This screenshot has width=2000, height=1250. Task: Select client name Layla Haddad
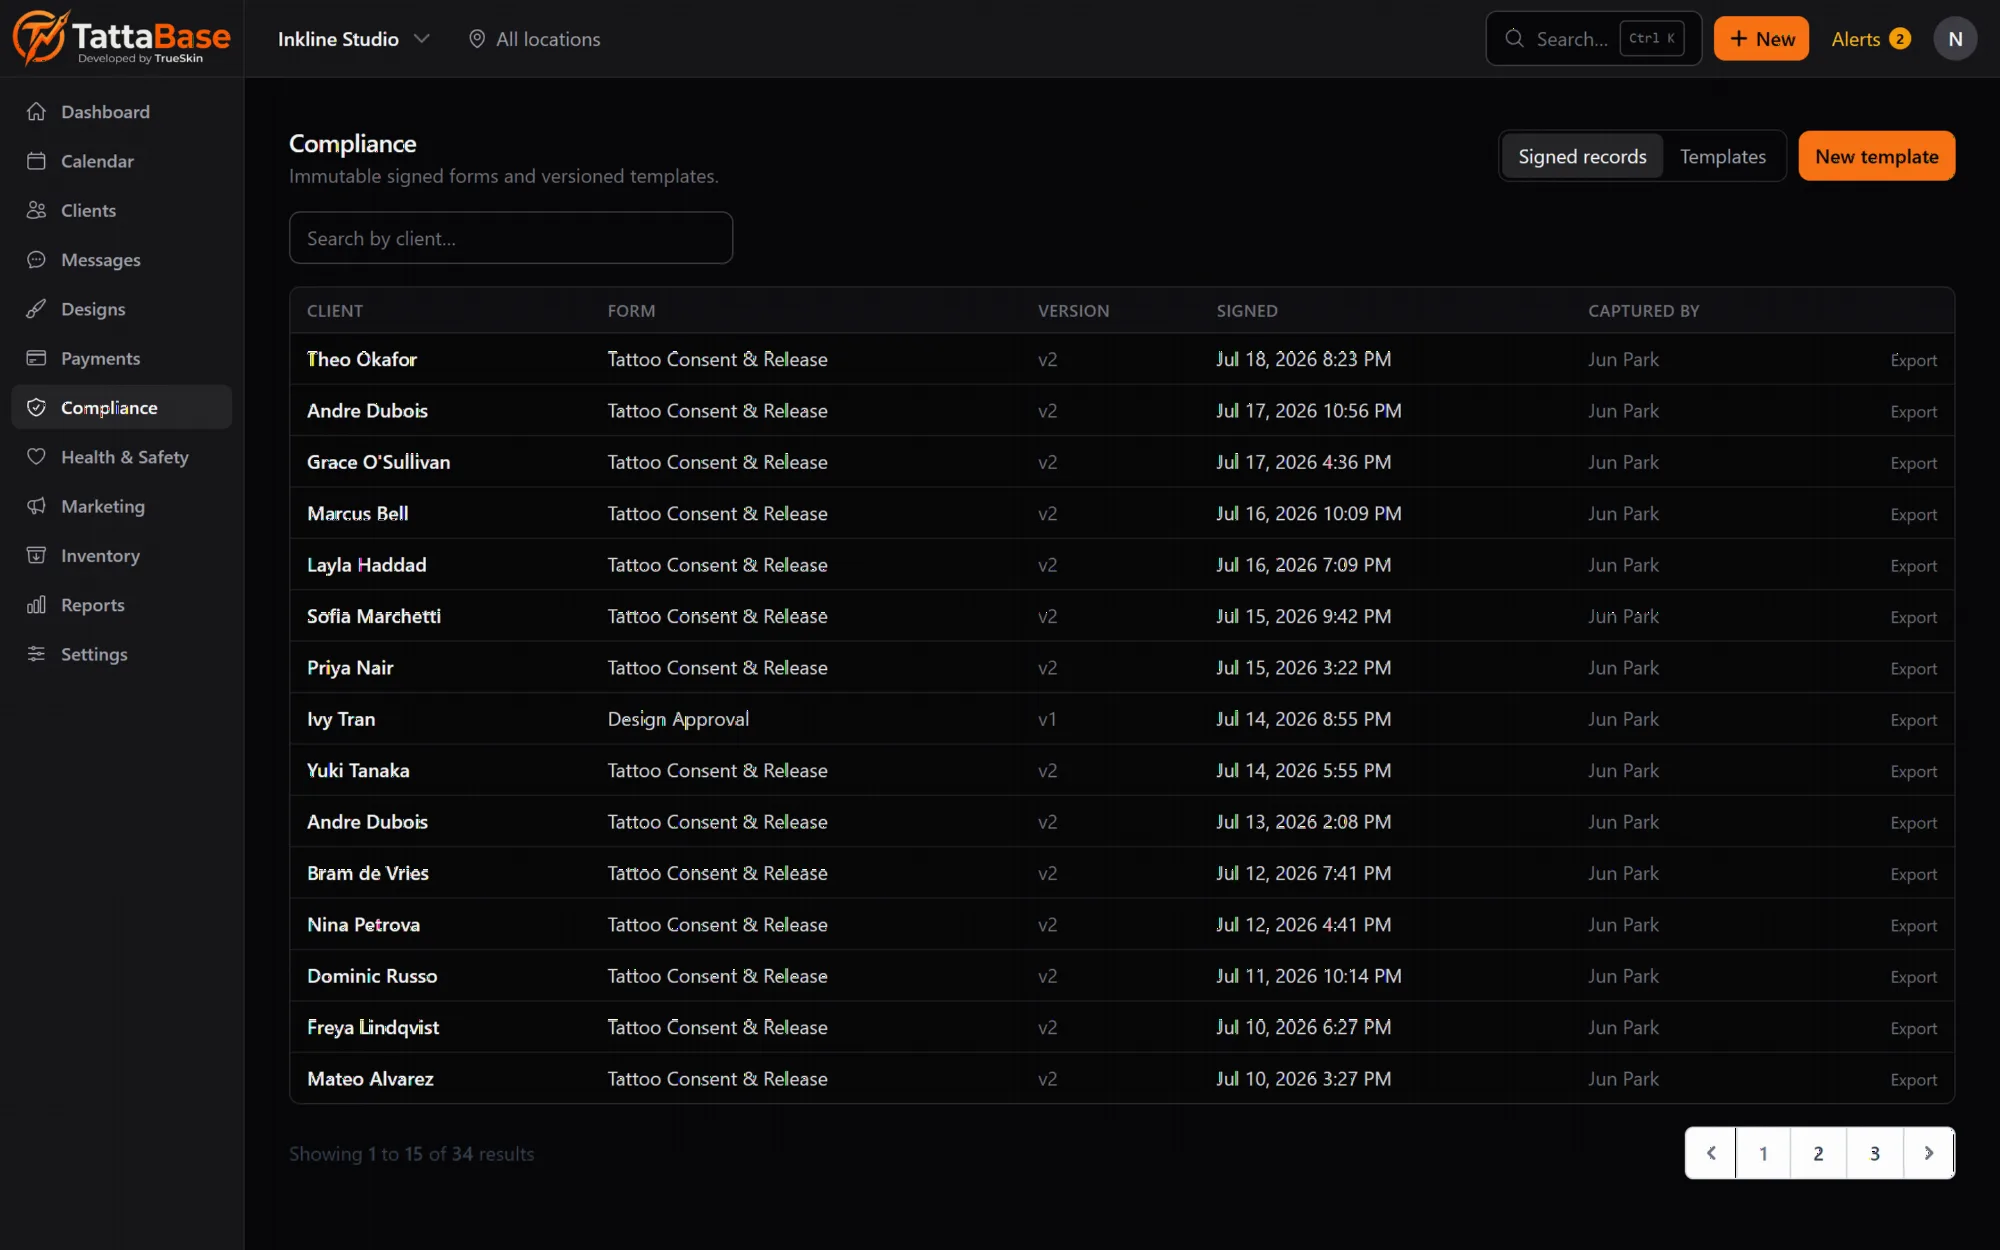point(366,565)
